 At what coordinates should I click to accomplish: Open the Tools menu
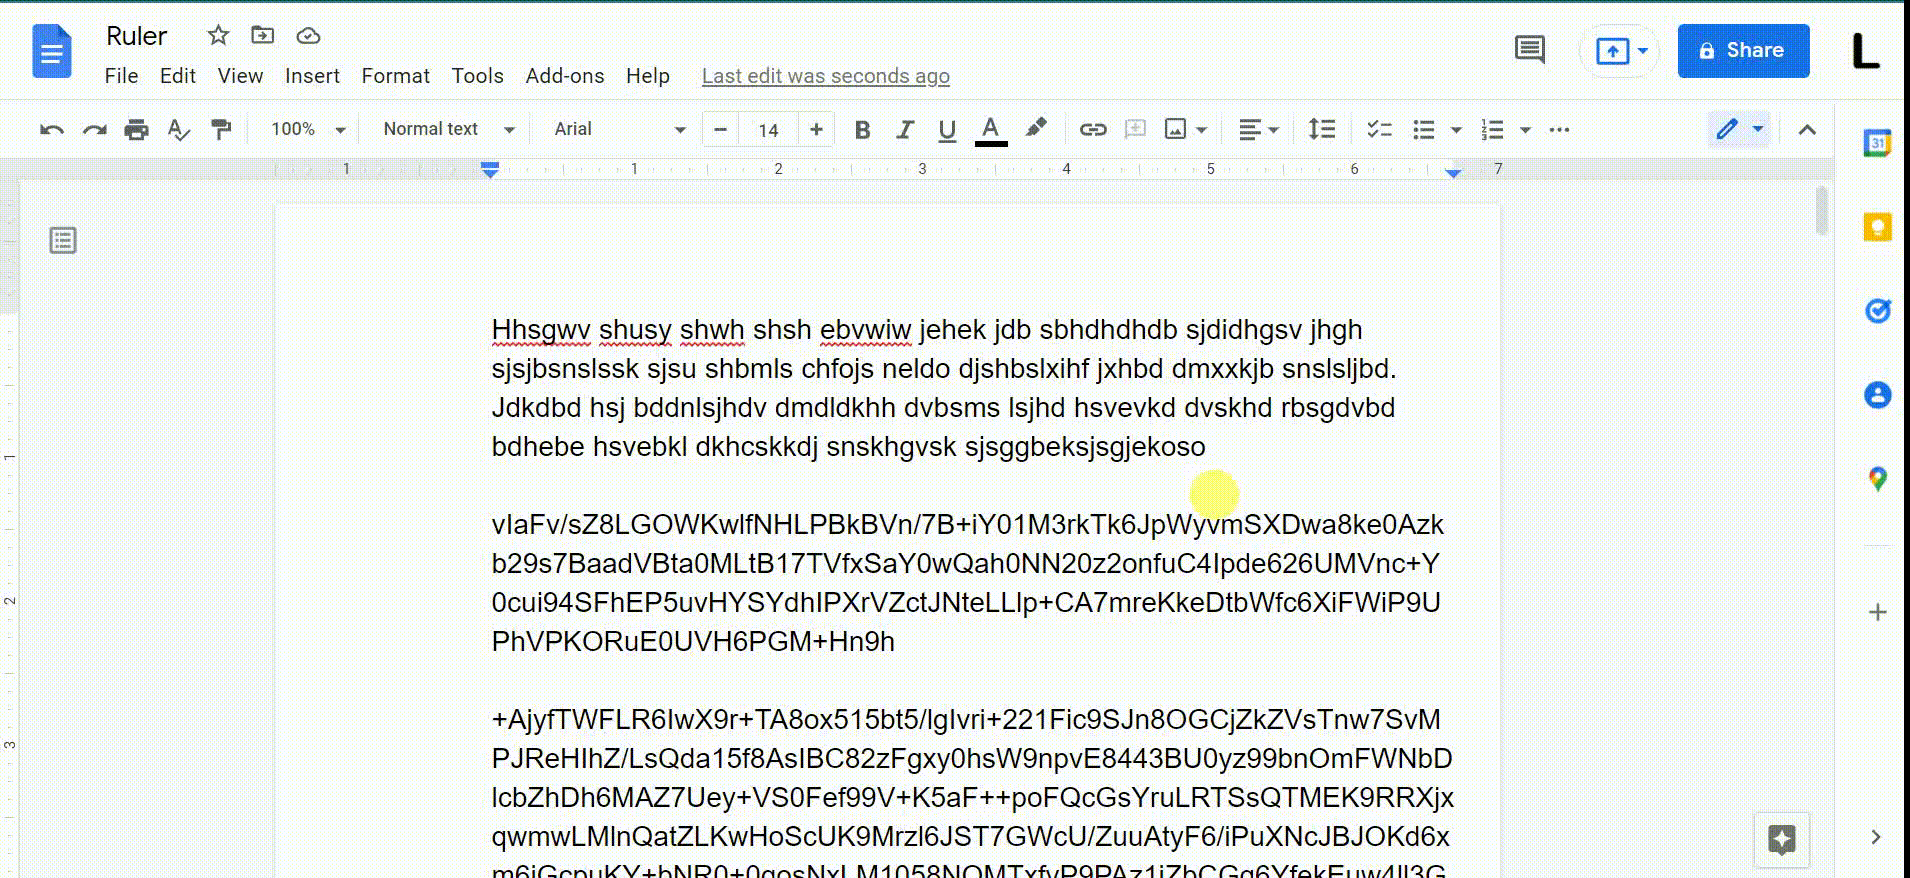tap(477, 76)
